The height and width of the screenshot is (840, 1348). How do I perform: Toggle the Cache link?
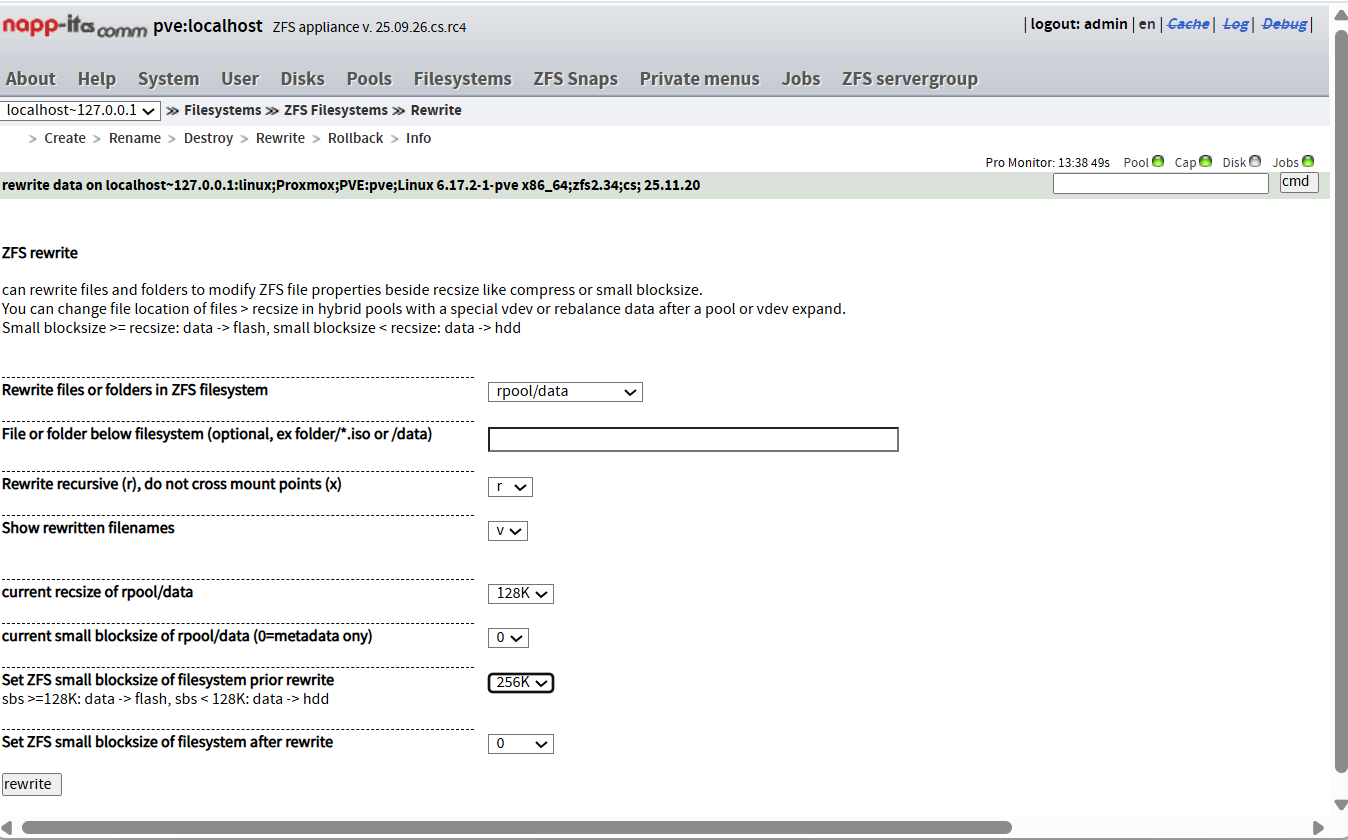coord(1188,24)
